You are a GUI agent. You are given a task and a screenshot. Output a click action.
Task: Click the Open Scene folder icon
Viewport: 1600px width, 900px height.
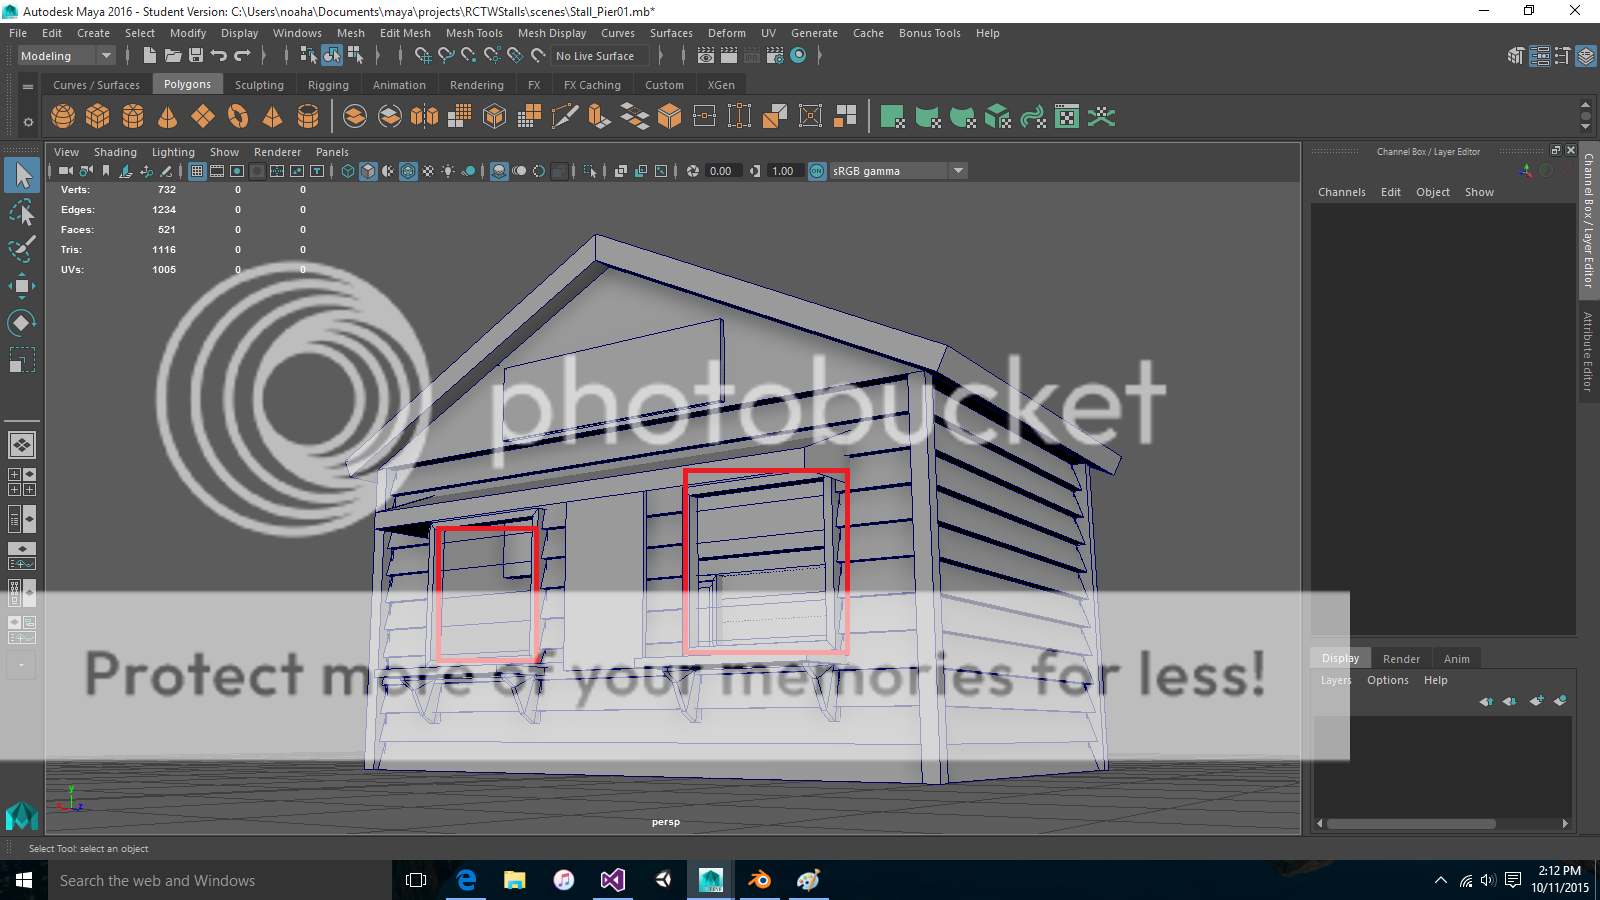pos(173,56)
